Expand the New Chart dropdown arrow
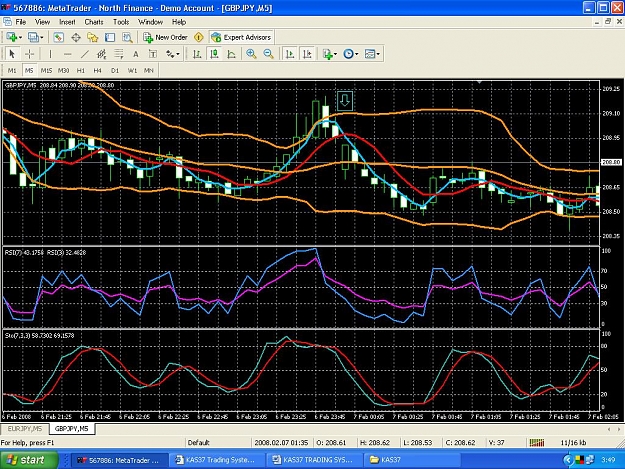The width and height of the screenshot is (625, 469). [20, 37]
